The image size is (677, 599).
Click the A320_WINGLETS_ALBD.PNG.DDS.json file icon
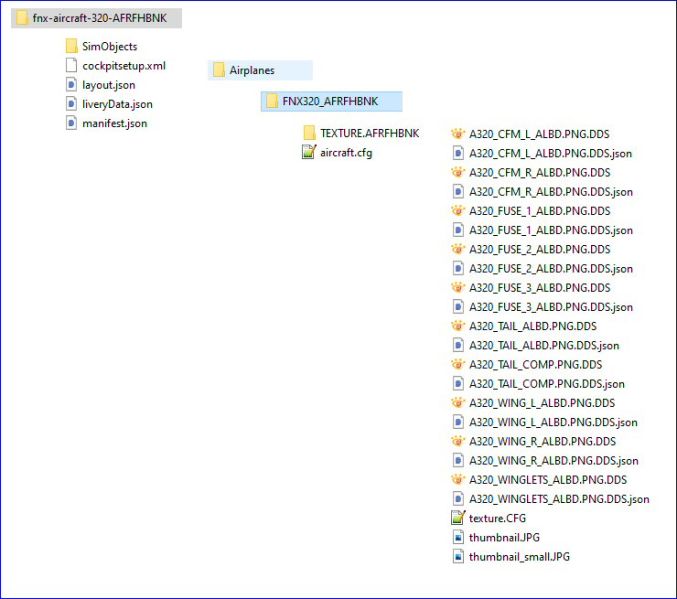coord(458,499)
